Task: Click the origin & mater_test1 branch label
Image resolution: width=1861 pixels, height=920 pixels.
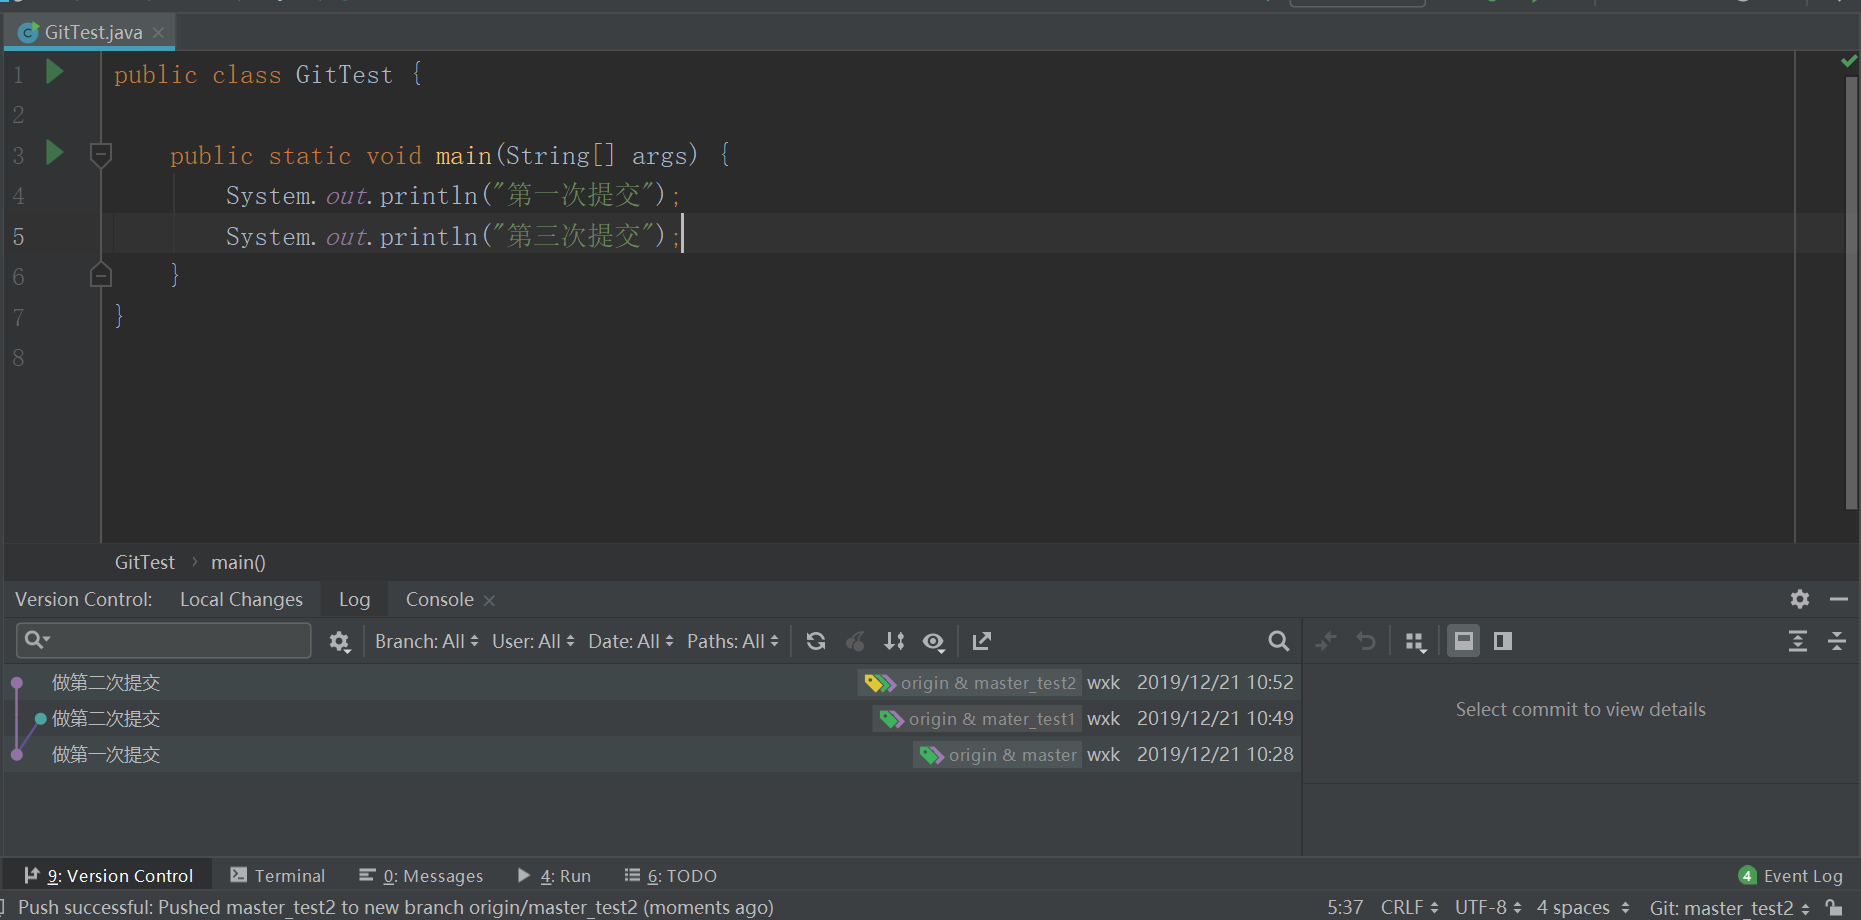Action: [977, 719]
